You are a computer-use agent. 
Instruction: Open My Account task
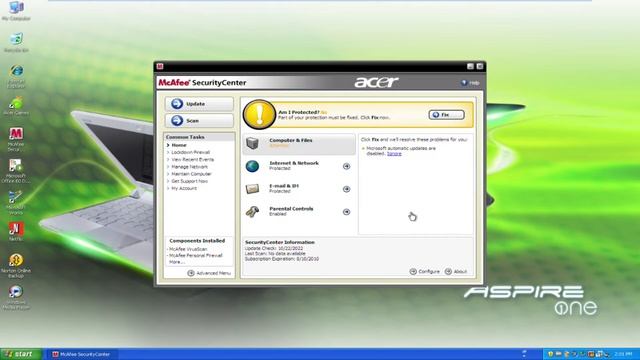[x=184, y=189]
